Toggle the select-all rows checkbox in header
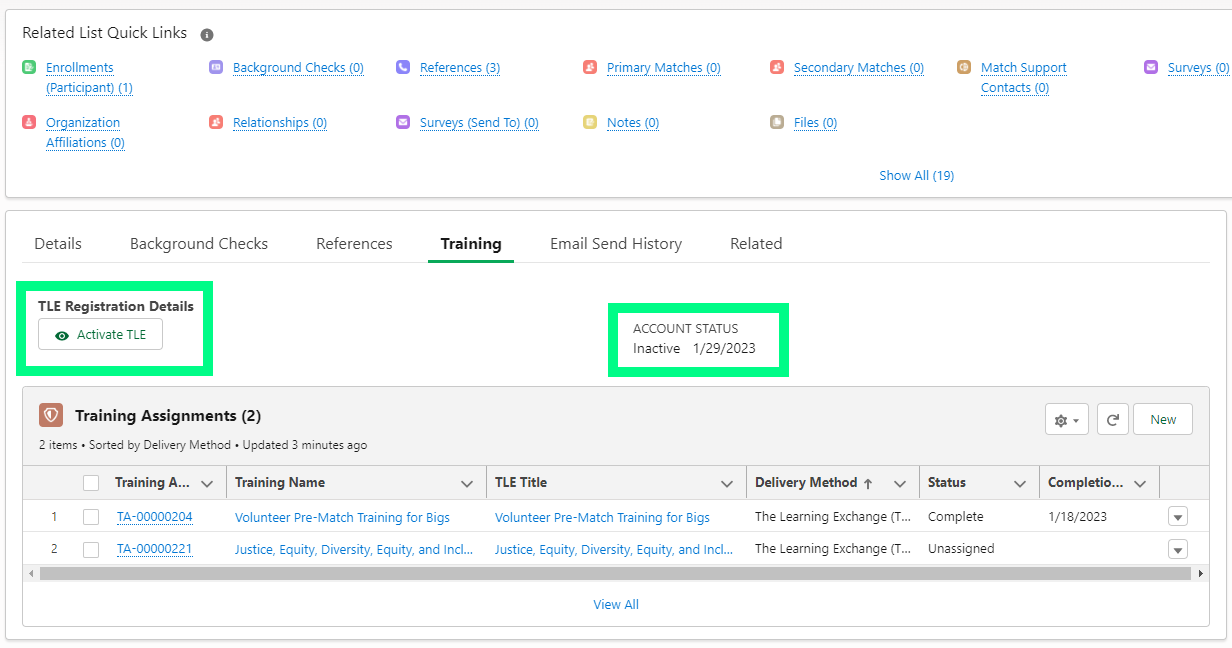The height and width of the screenshot is (648, 1232). [x=91, y=483]
